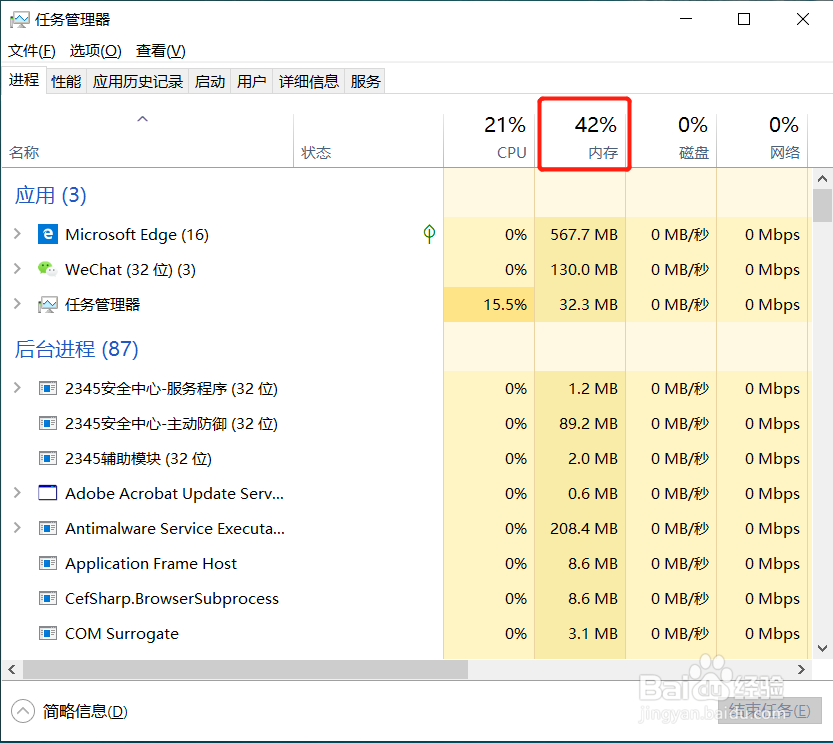Click the 简略信息(D) link
The image size is (833, 743).
[85, 711]
